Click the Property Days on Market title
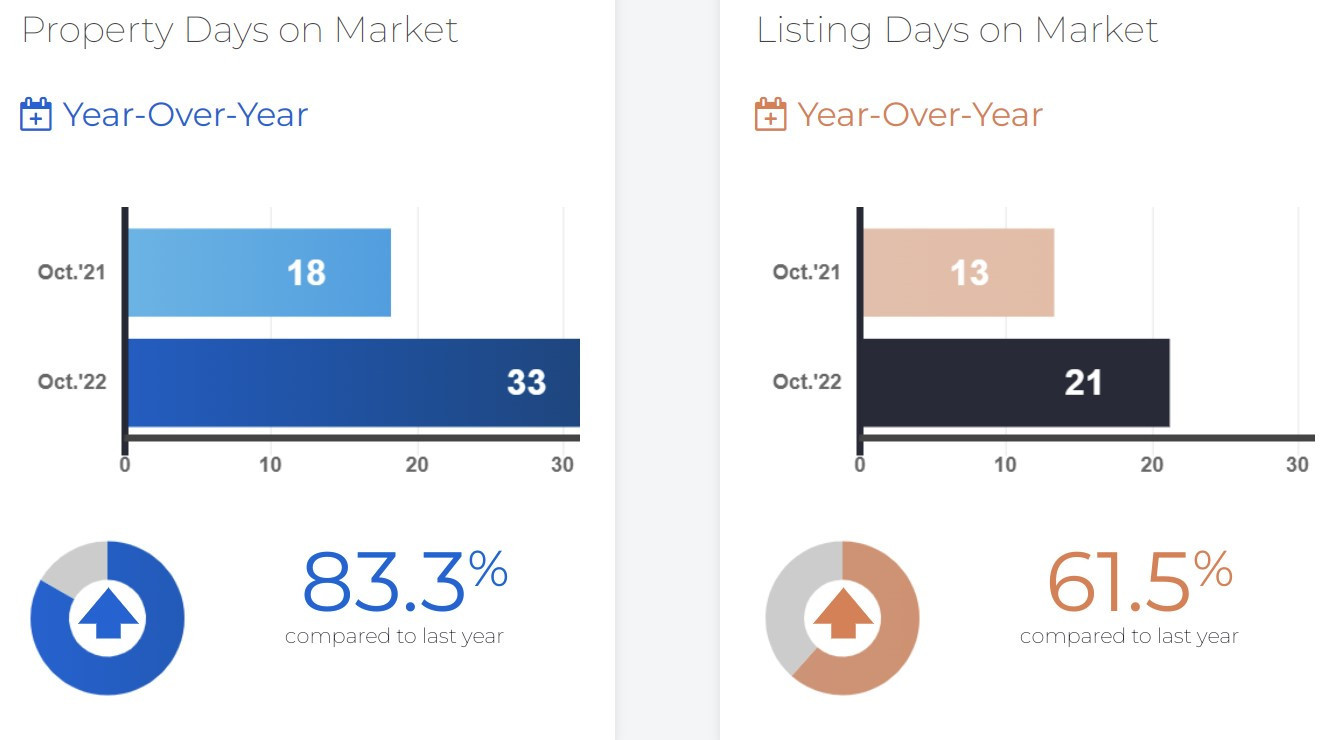1335x740 pixels. point(240,30)
